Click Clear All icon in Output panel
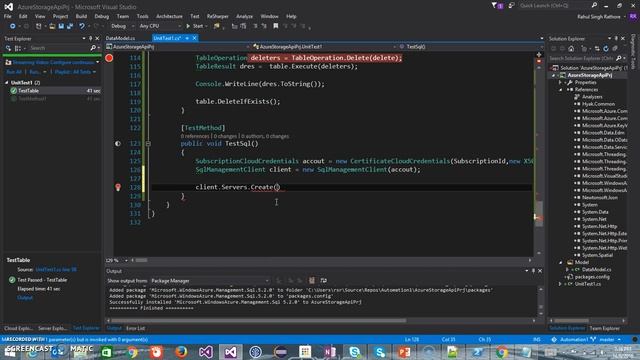 [x=312, y=280]
